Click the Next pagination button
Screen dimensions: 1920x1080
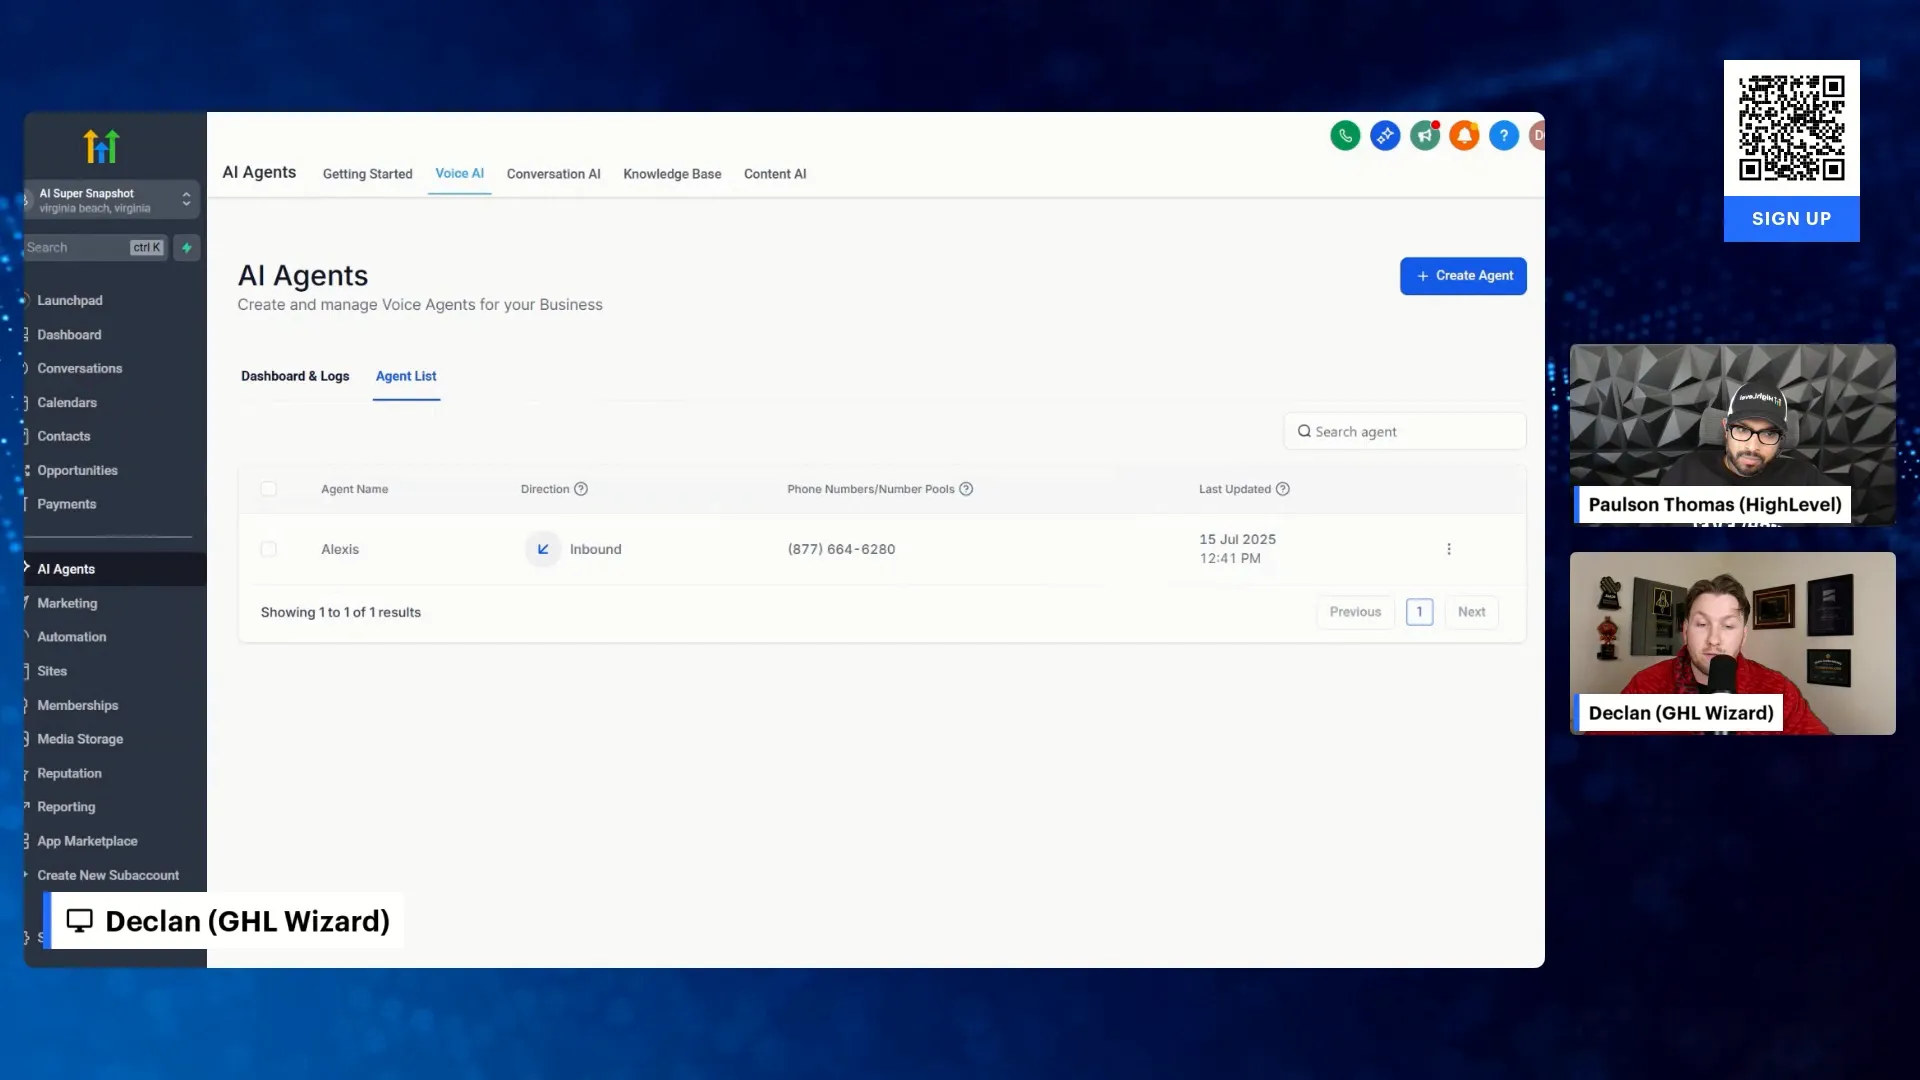[1471, 612]
